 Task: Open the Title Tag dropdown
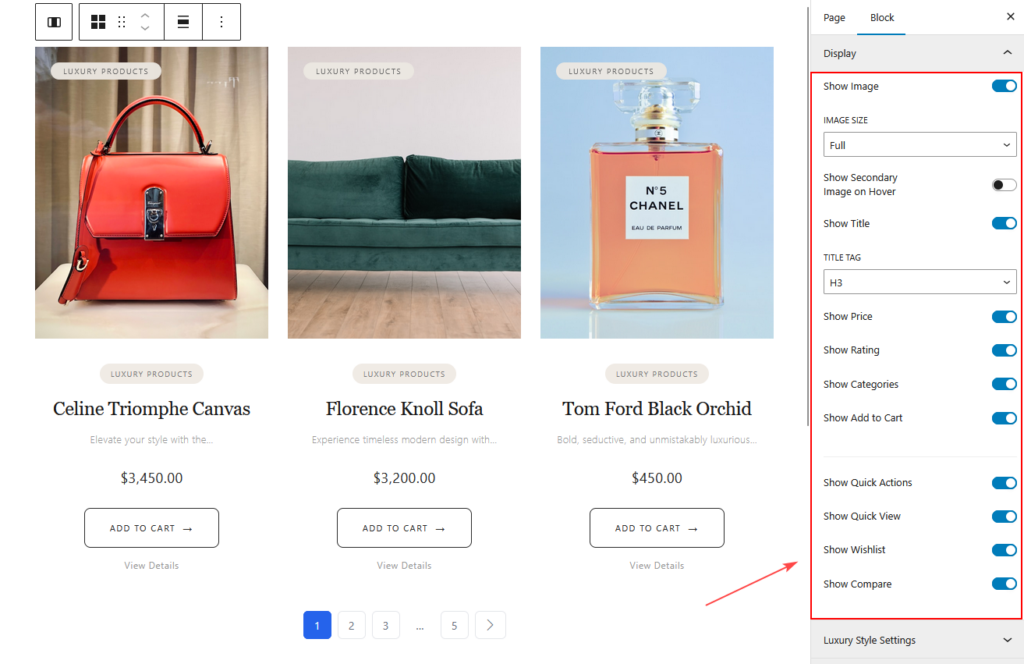920,283
